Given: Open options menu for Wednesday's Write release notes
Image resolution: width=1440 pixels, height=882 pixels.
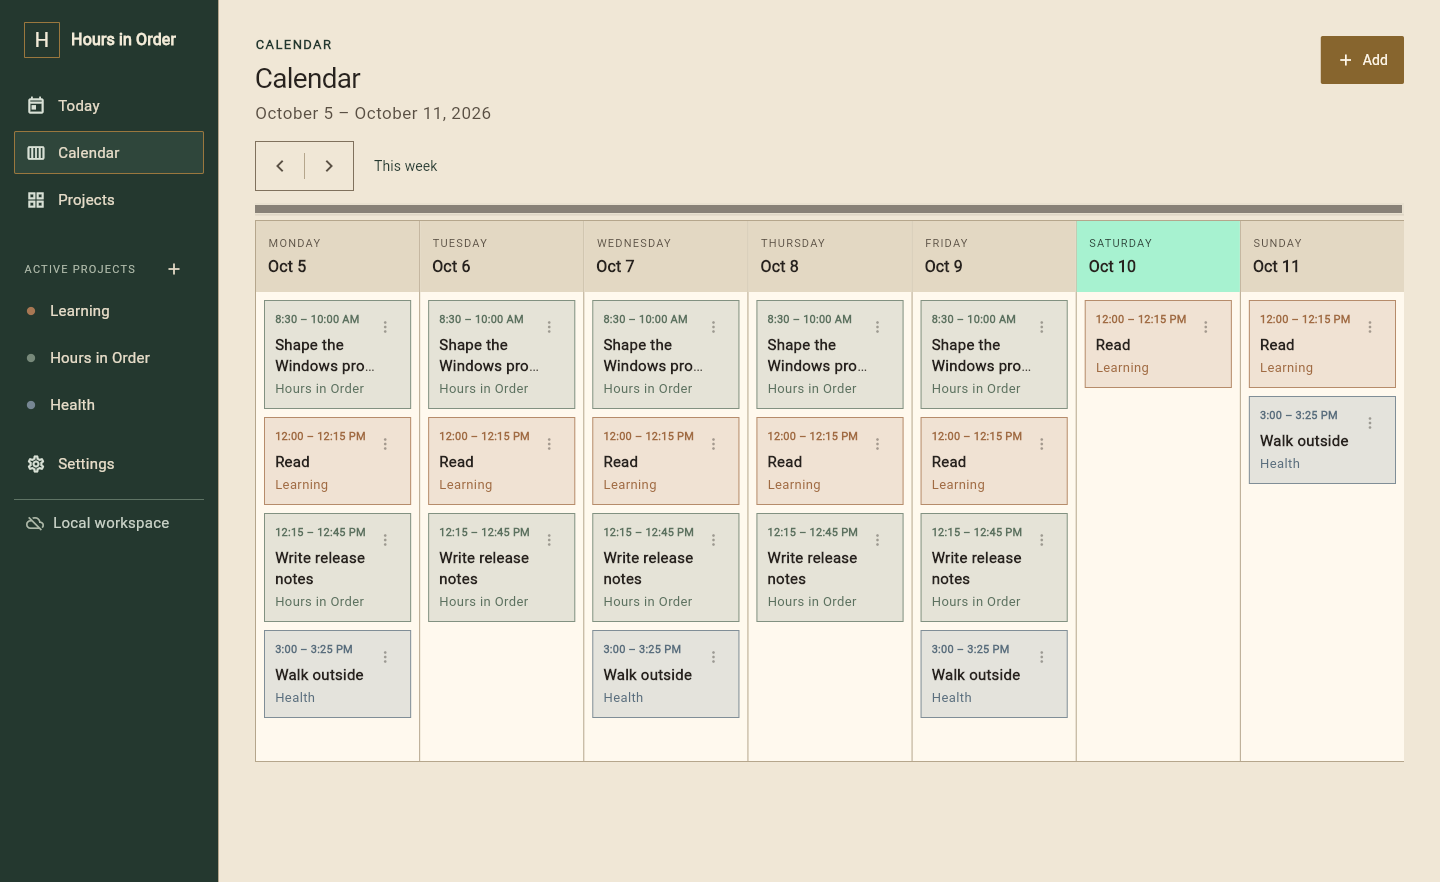Looking at the screenshot, I should 713,540.
